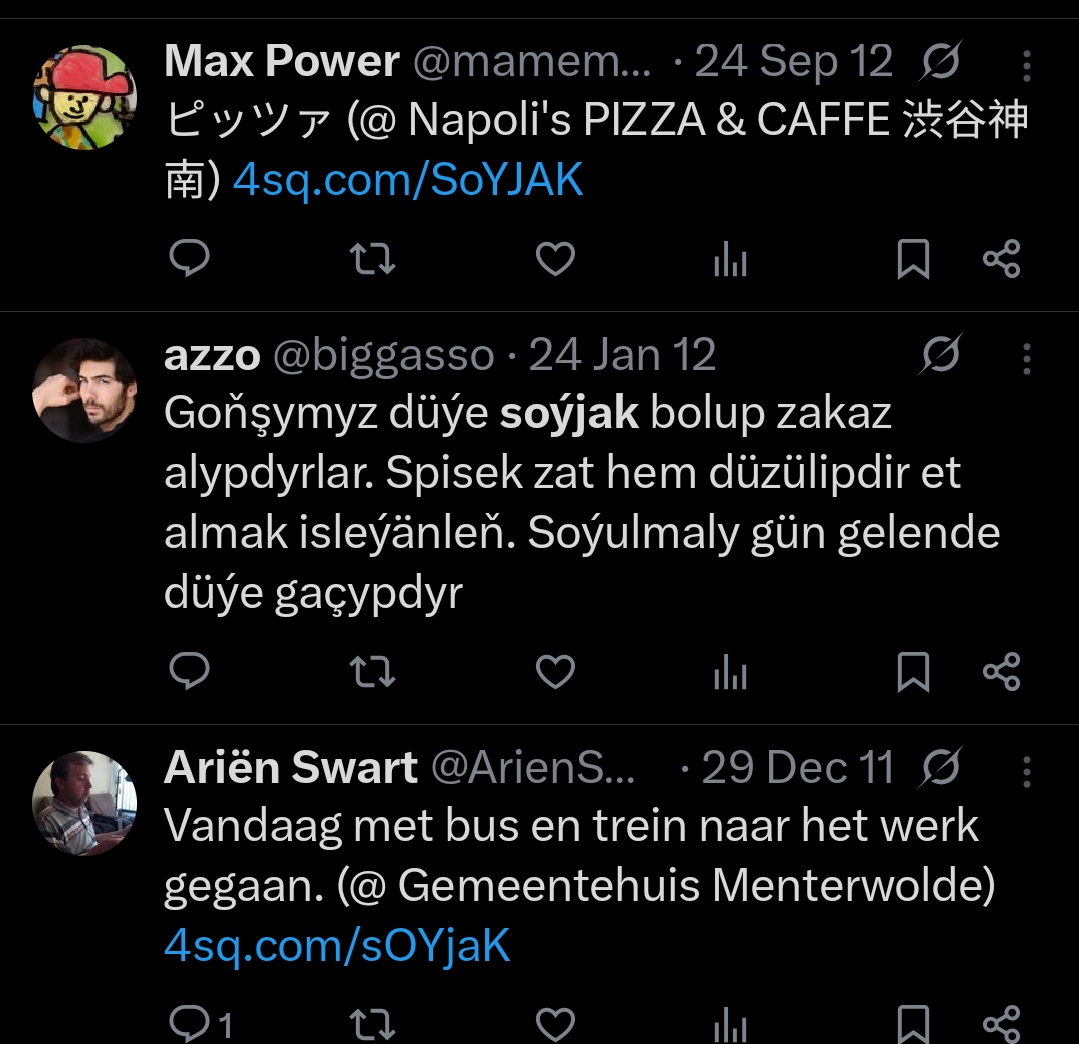Reply to azzo's tweet
1079x1044 pixels.
[x=189, y=671]
